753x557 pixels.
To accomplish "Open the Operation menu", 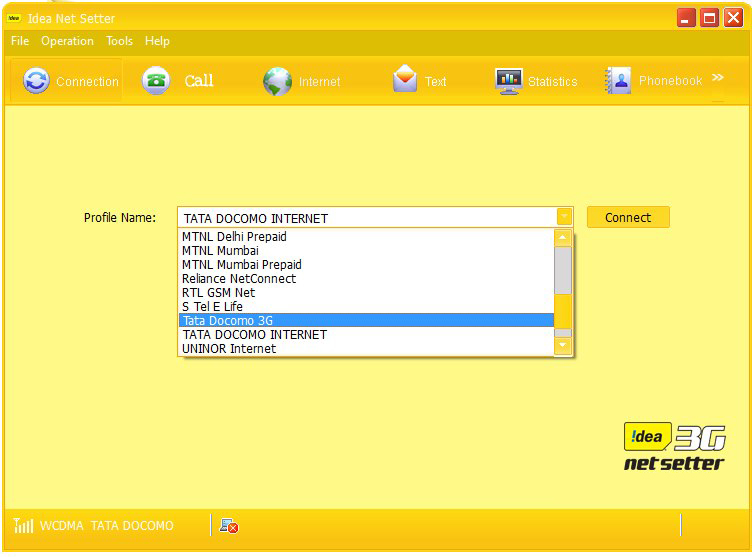I will (67, 41).
